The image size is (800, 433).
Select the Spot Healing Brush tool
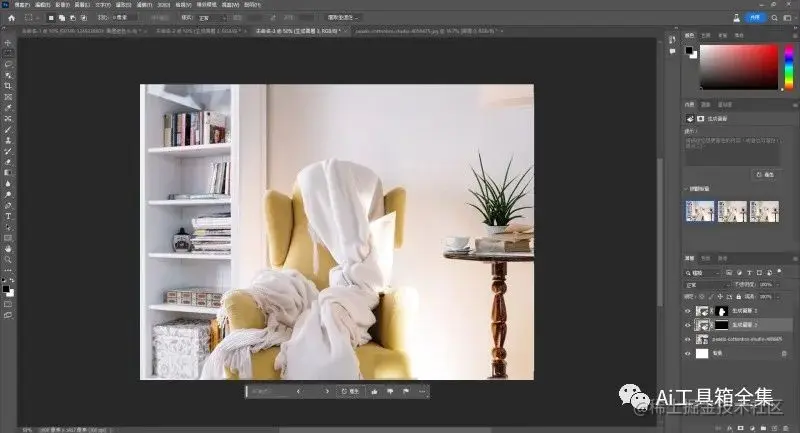8,118
